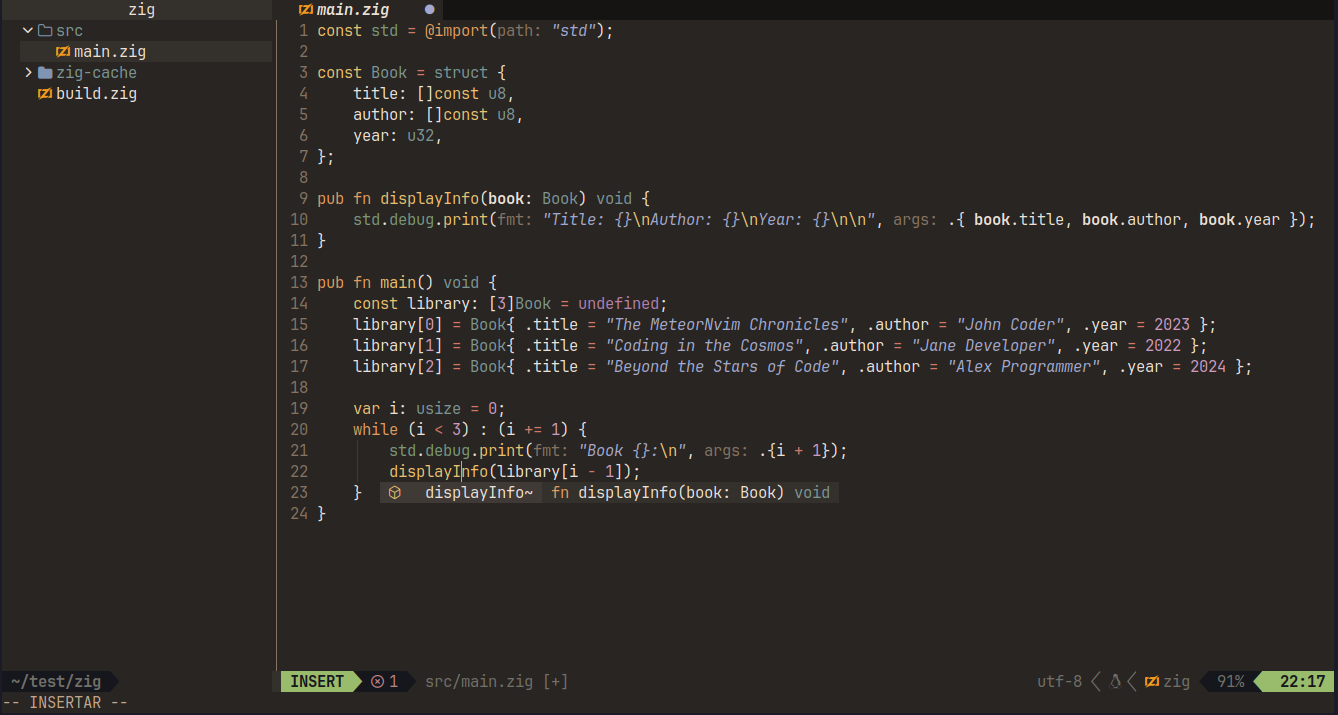Click displayInfo in the function definition line
Image resolution: width=1338 pixels, height=715 pixels.
[429, 199]
